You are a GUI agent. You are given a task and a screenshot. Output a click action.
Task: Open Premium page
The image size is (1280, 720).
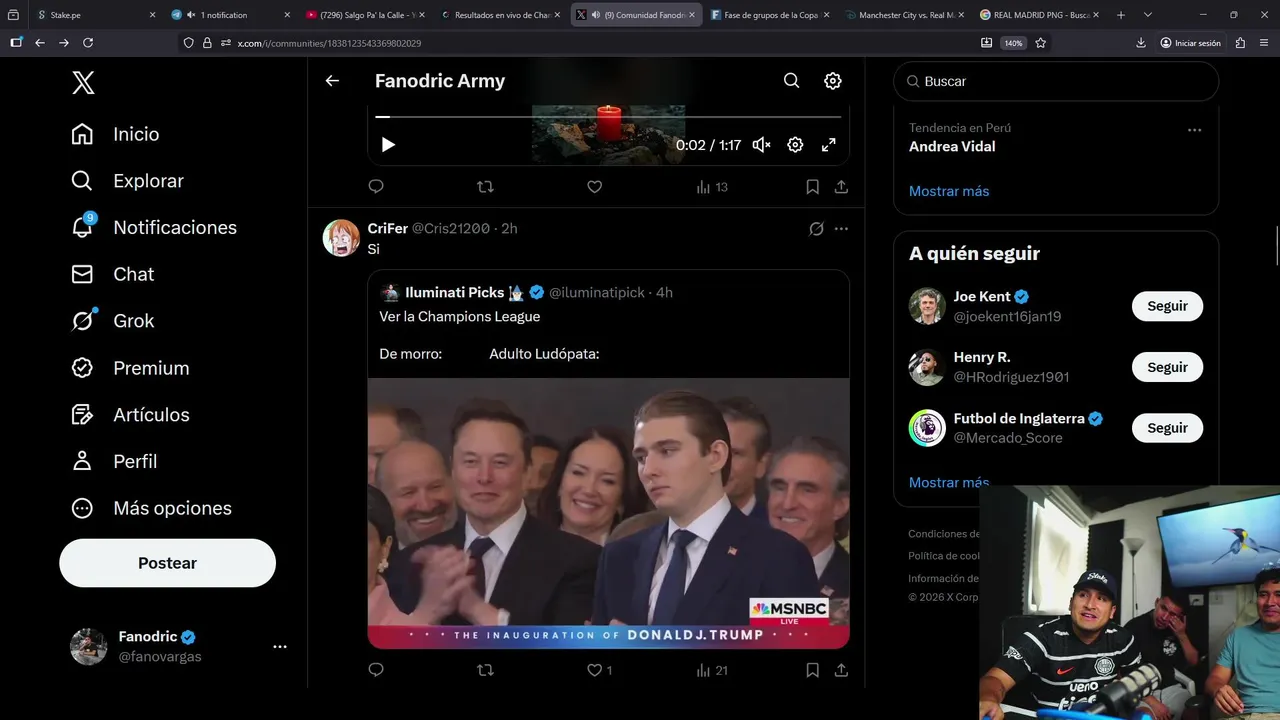click(x=130, y=368)
